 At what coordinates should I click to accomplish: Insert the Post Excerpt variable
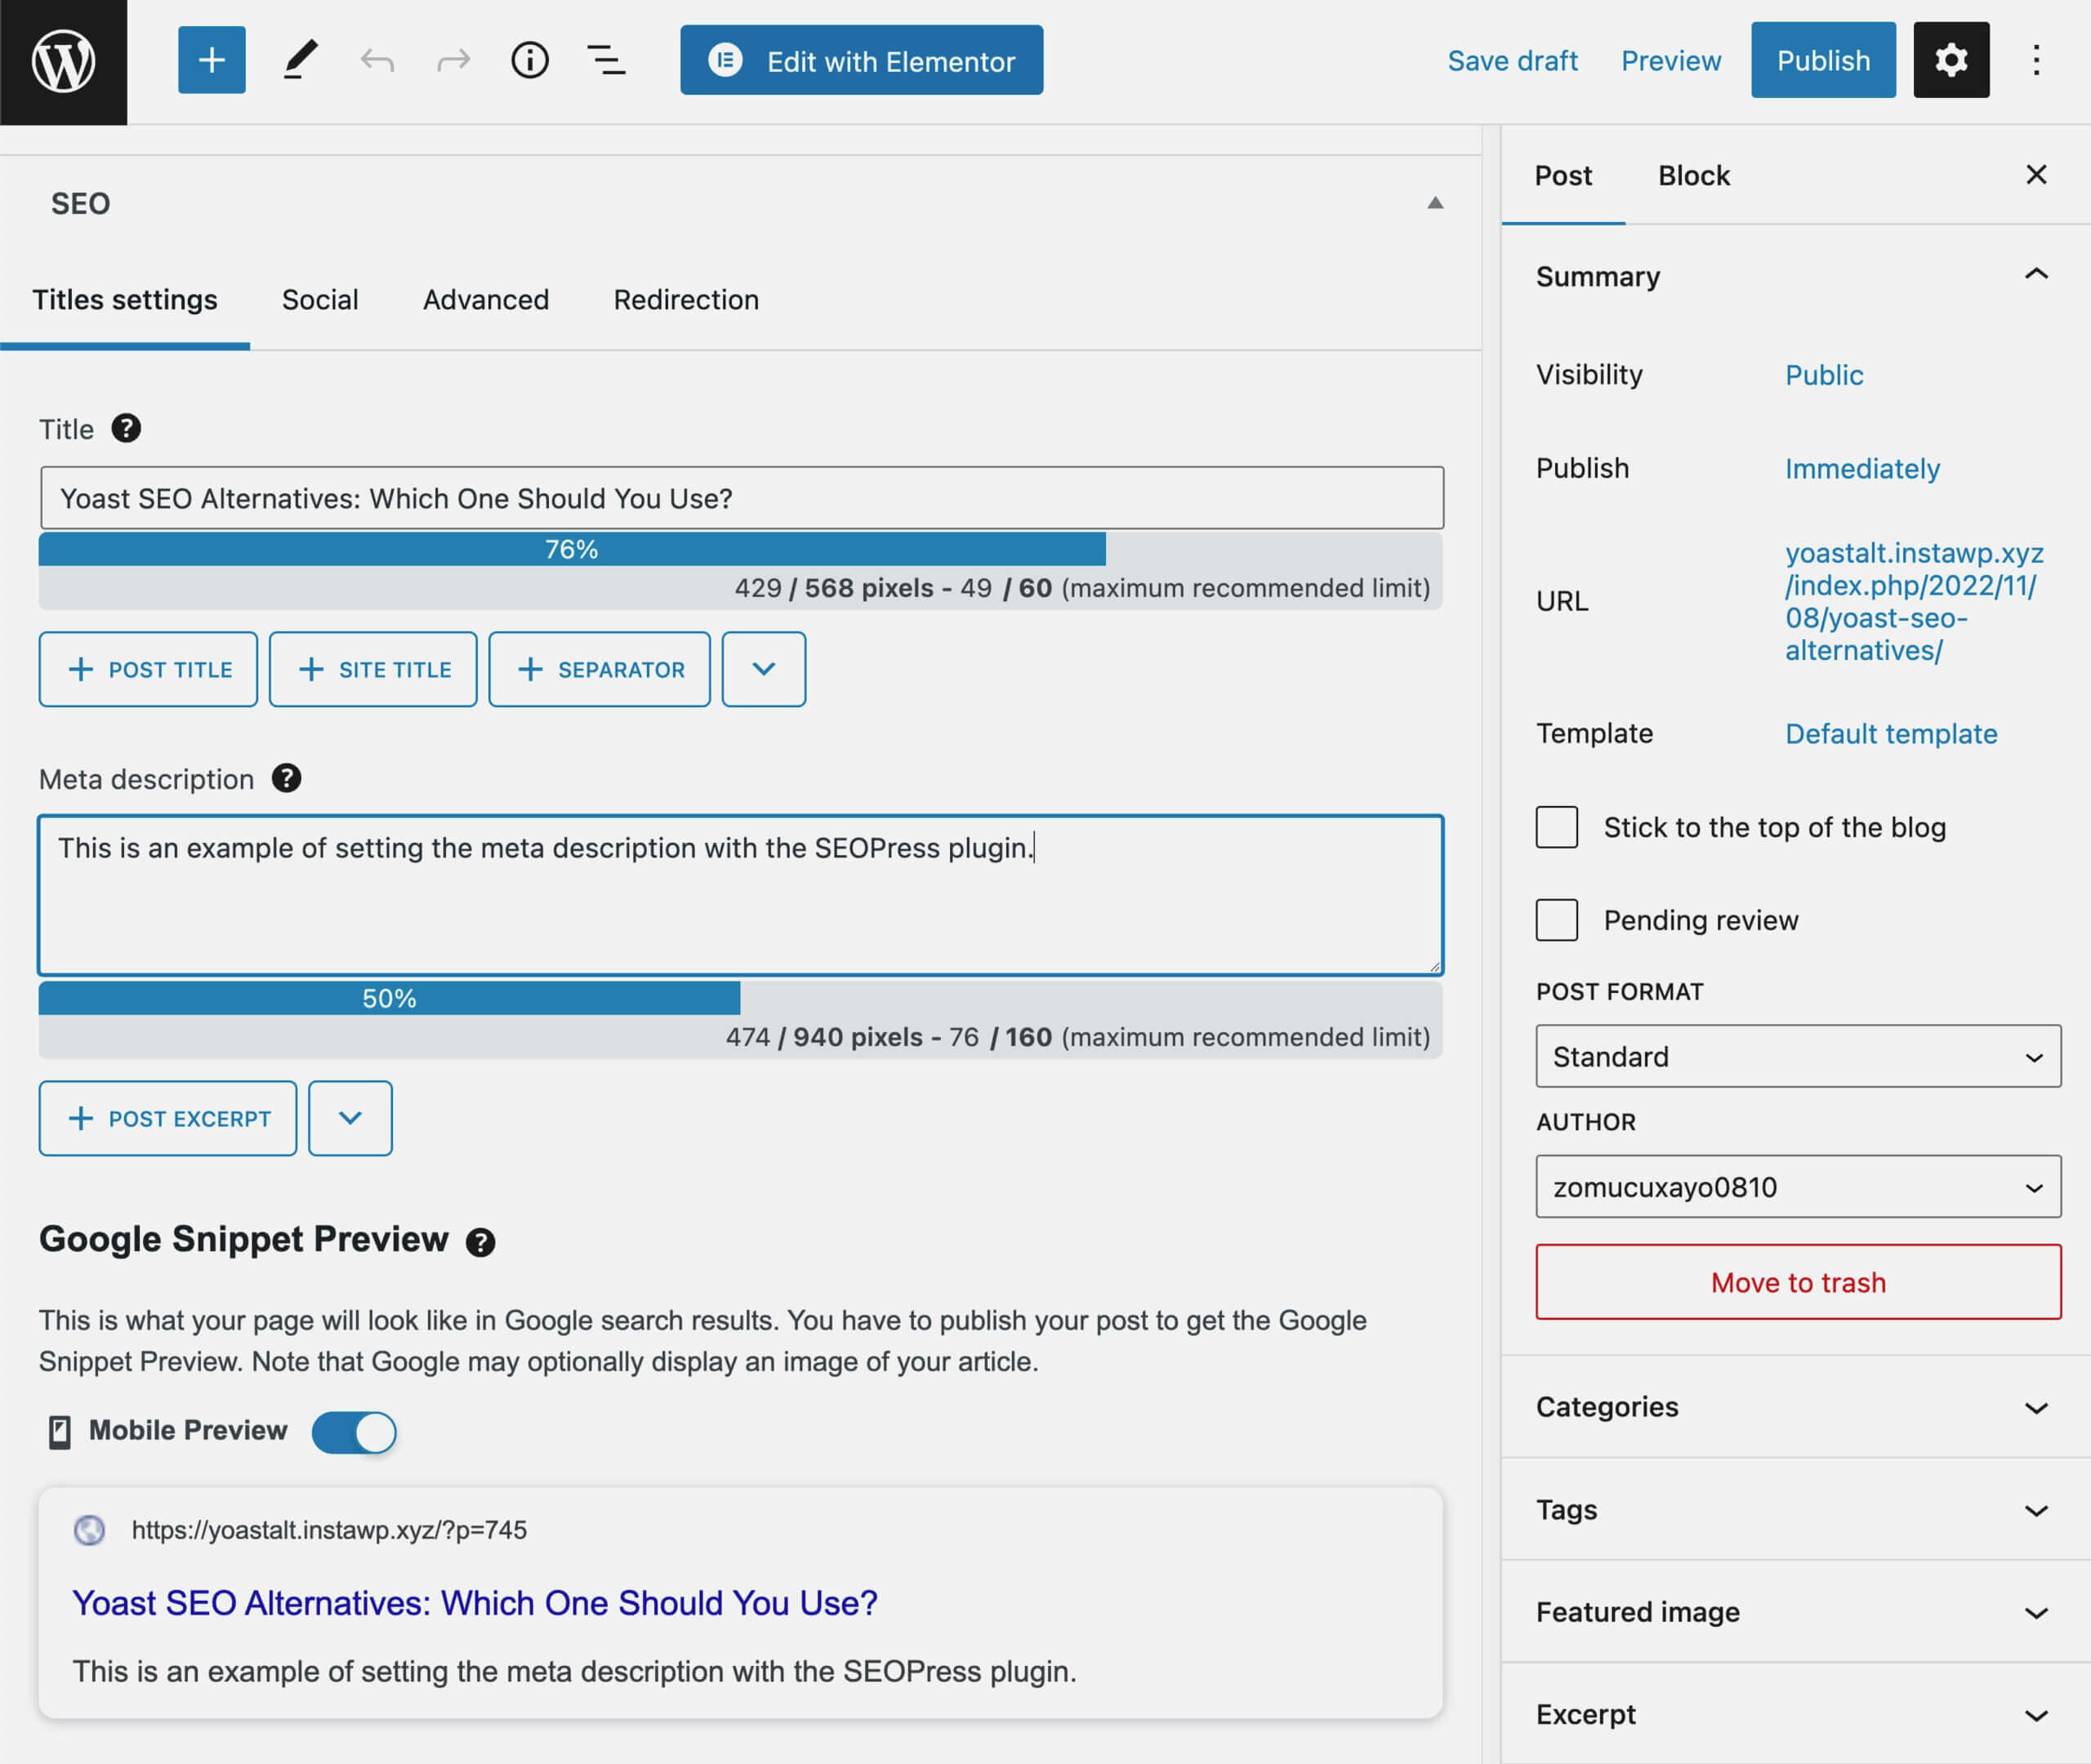[168, 1118]
